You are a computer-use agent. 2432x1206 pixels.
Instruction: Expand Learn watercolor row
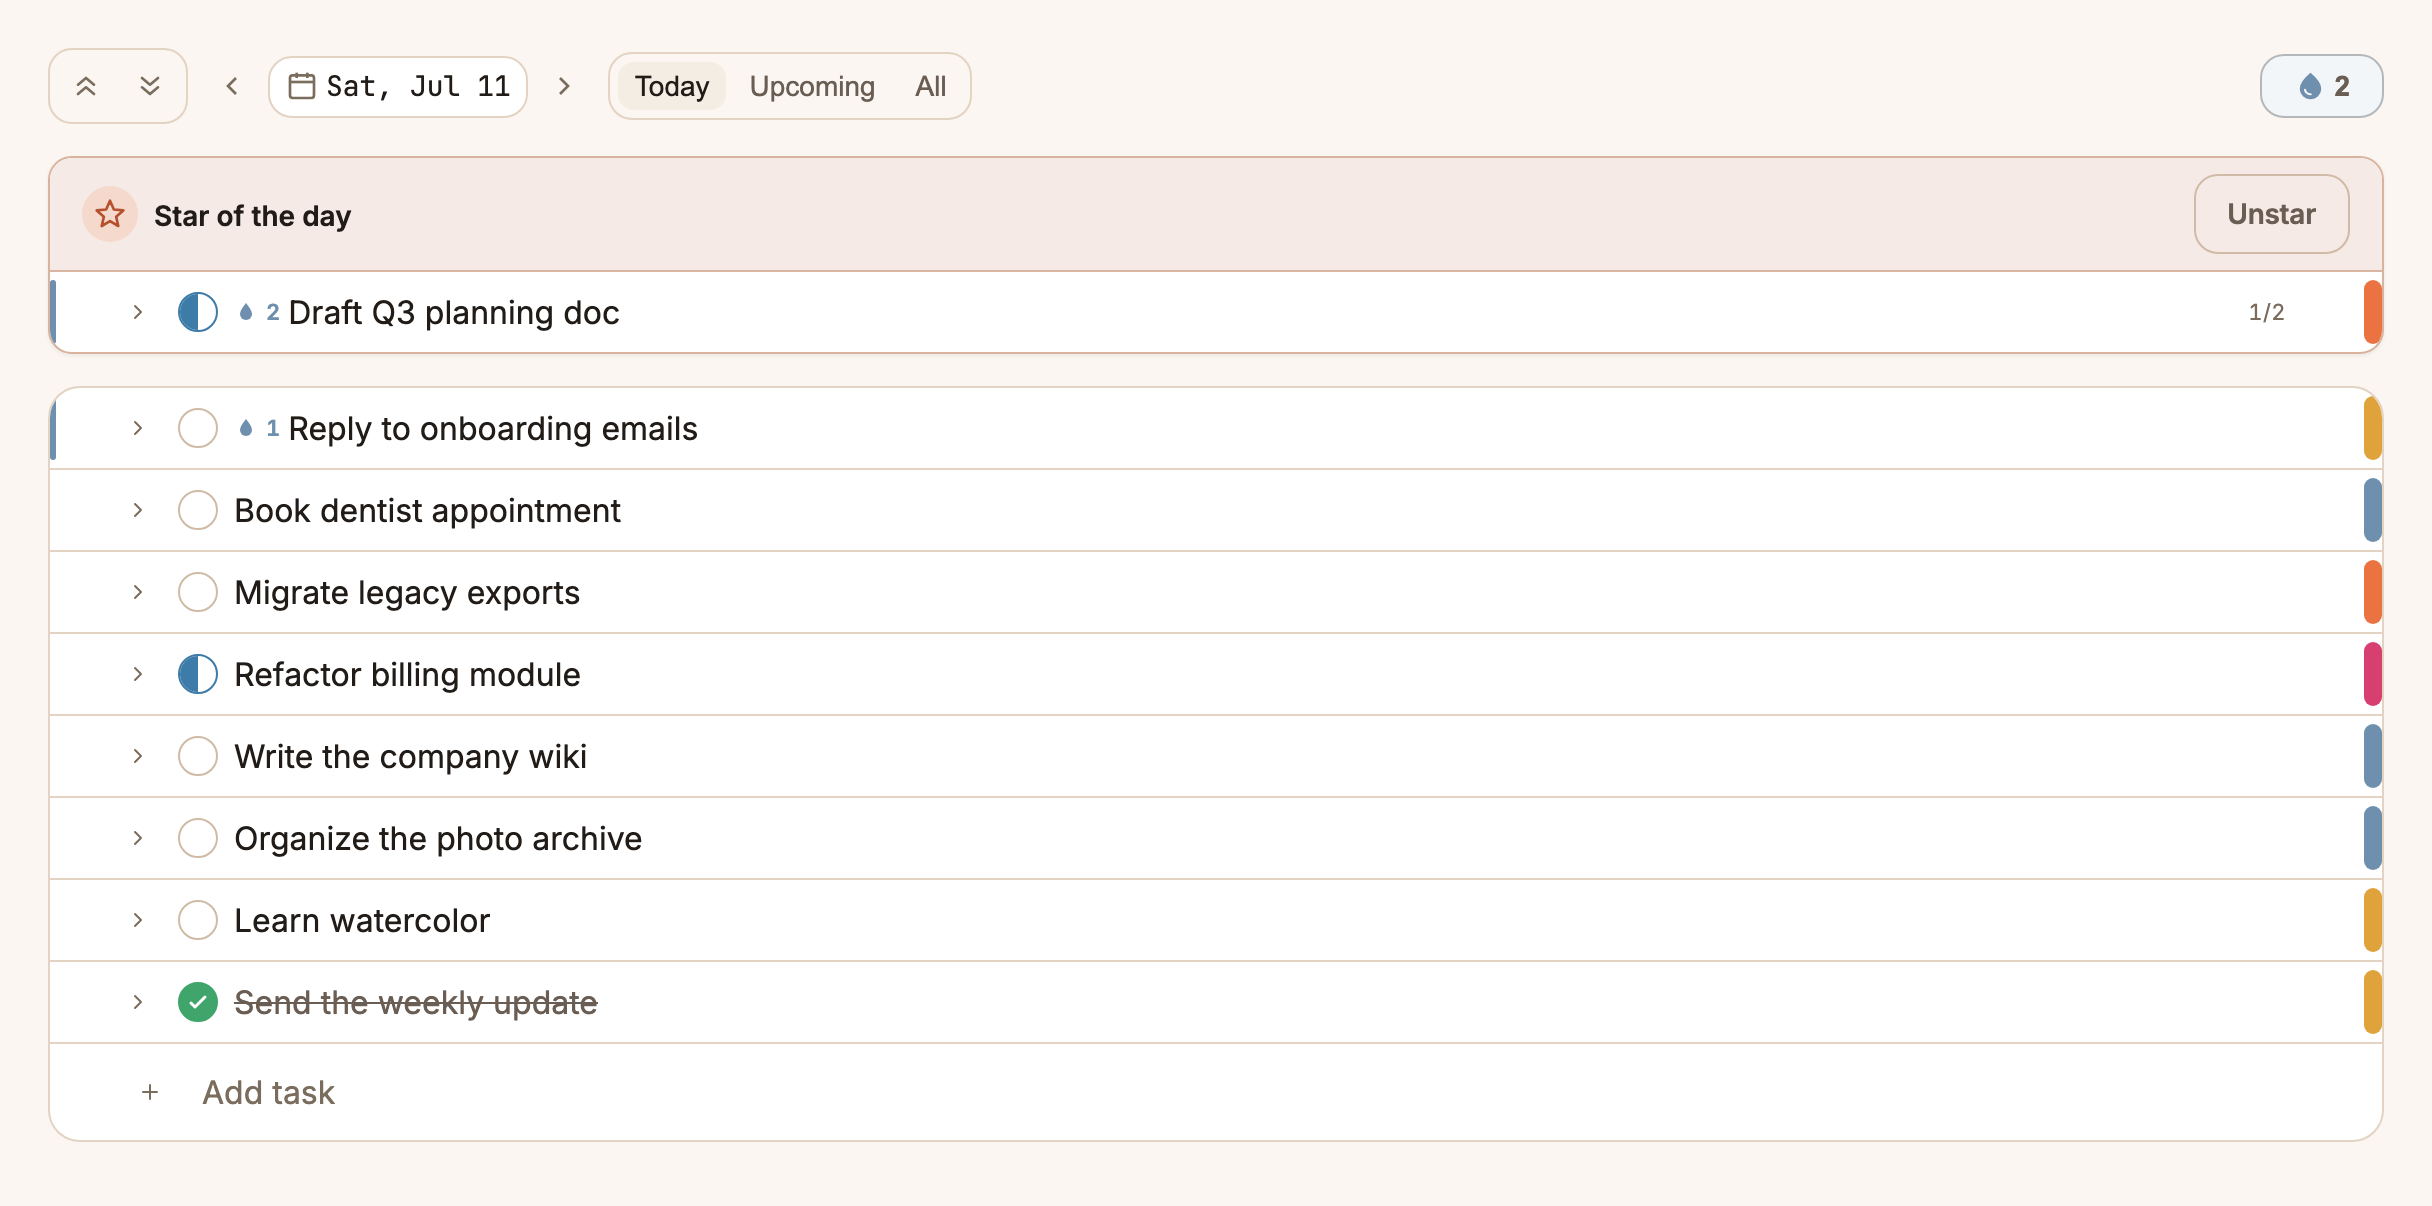[x=138, y=920]
